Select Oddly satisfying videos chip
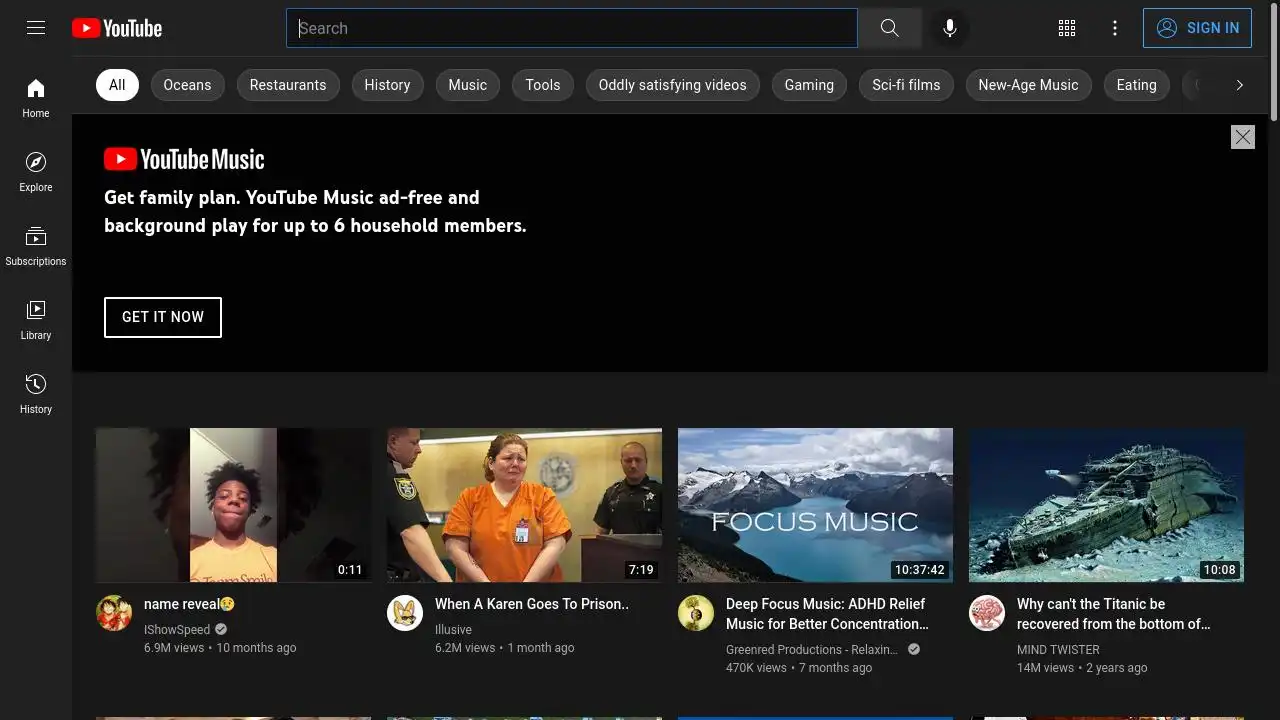Screen dimensions: 1280x720 pyautogui.click(x=672, y=85)
